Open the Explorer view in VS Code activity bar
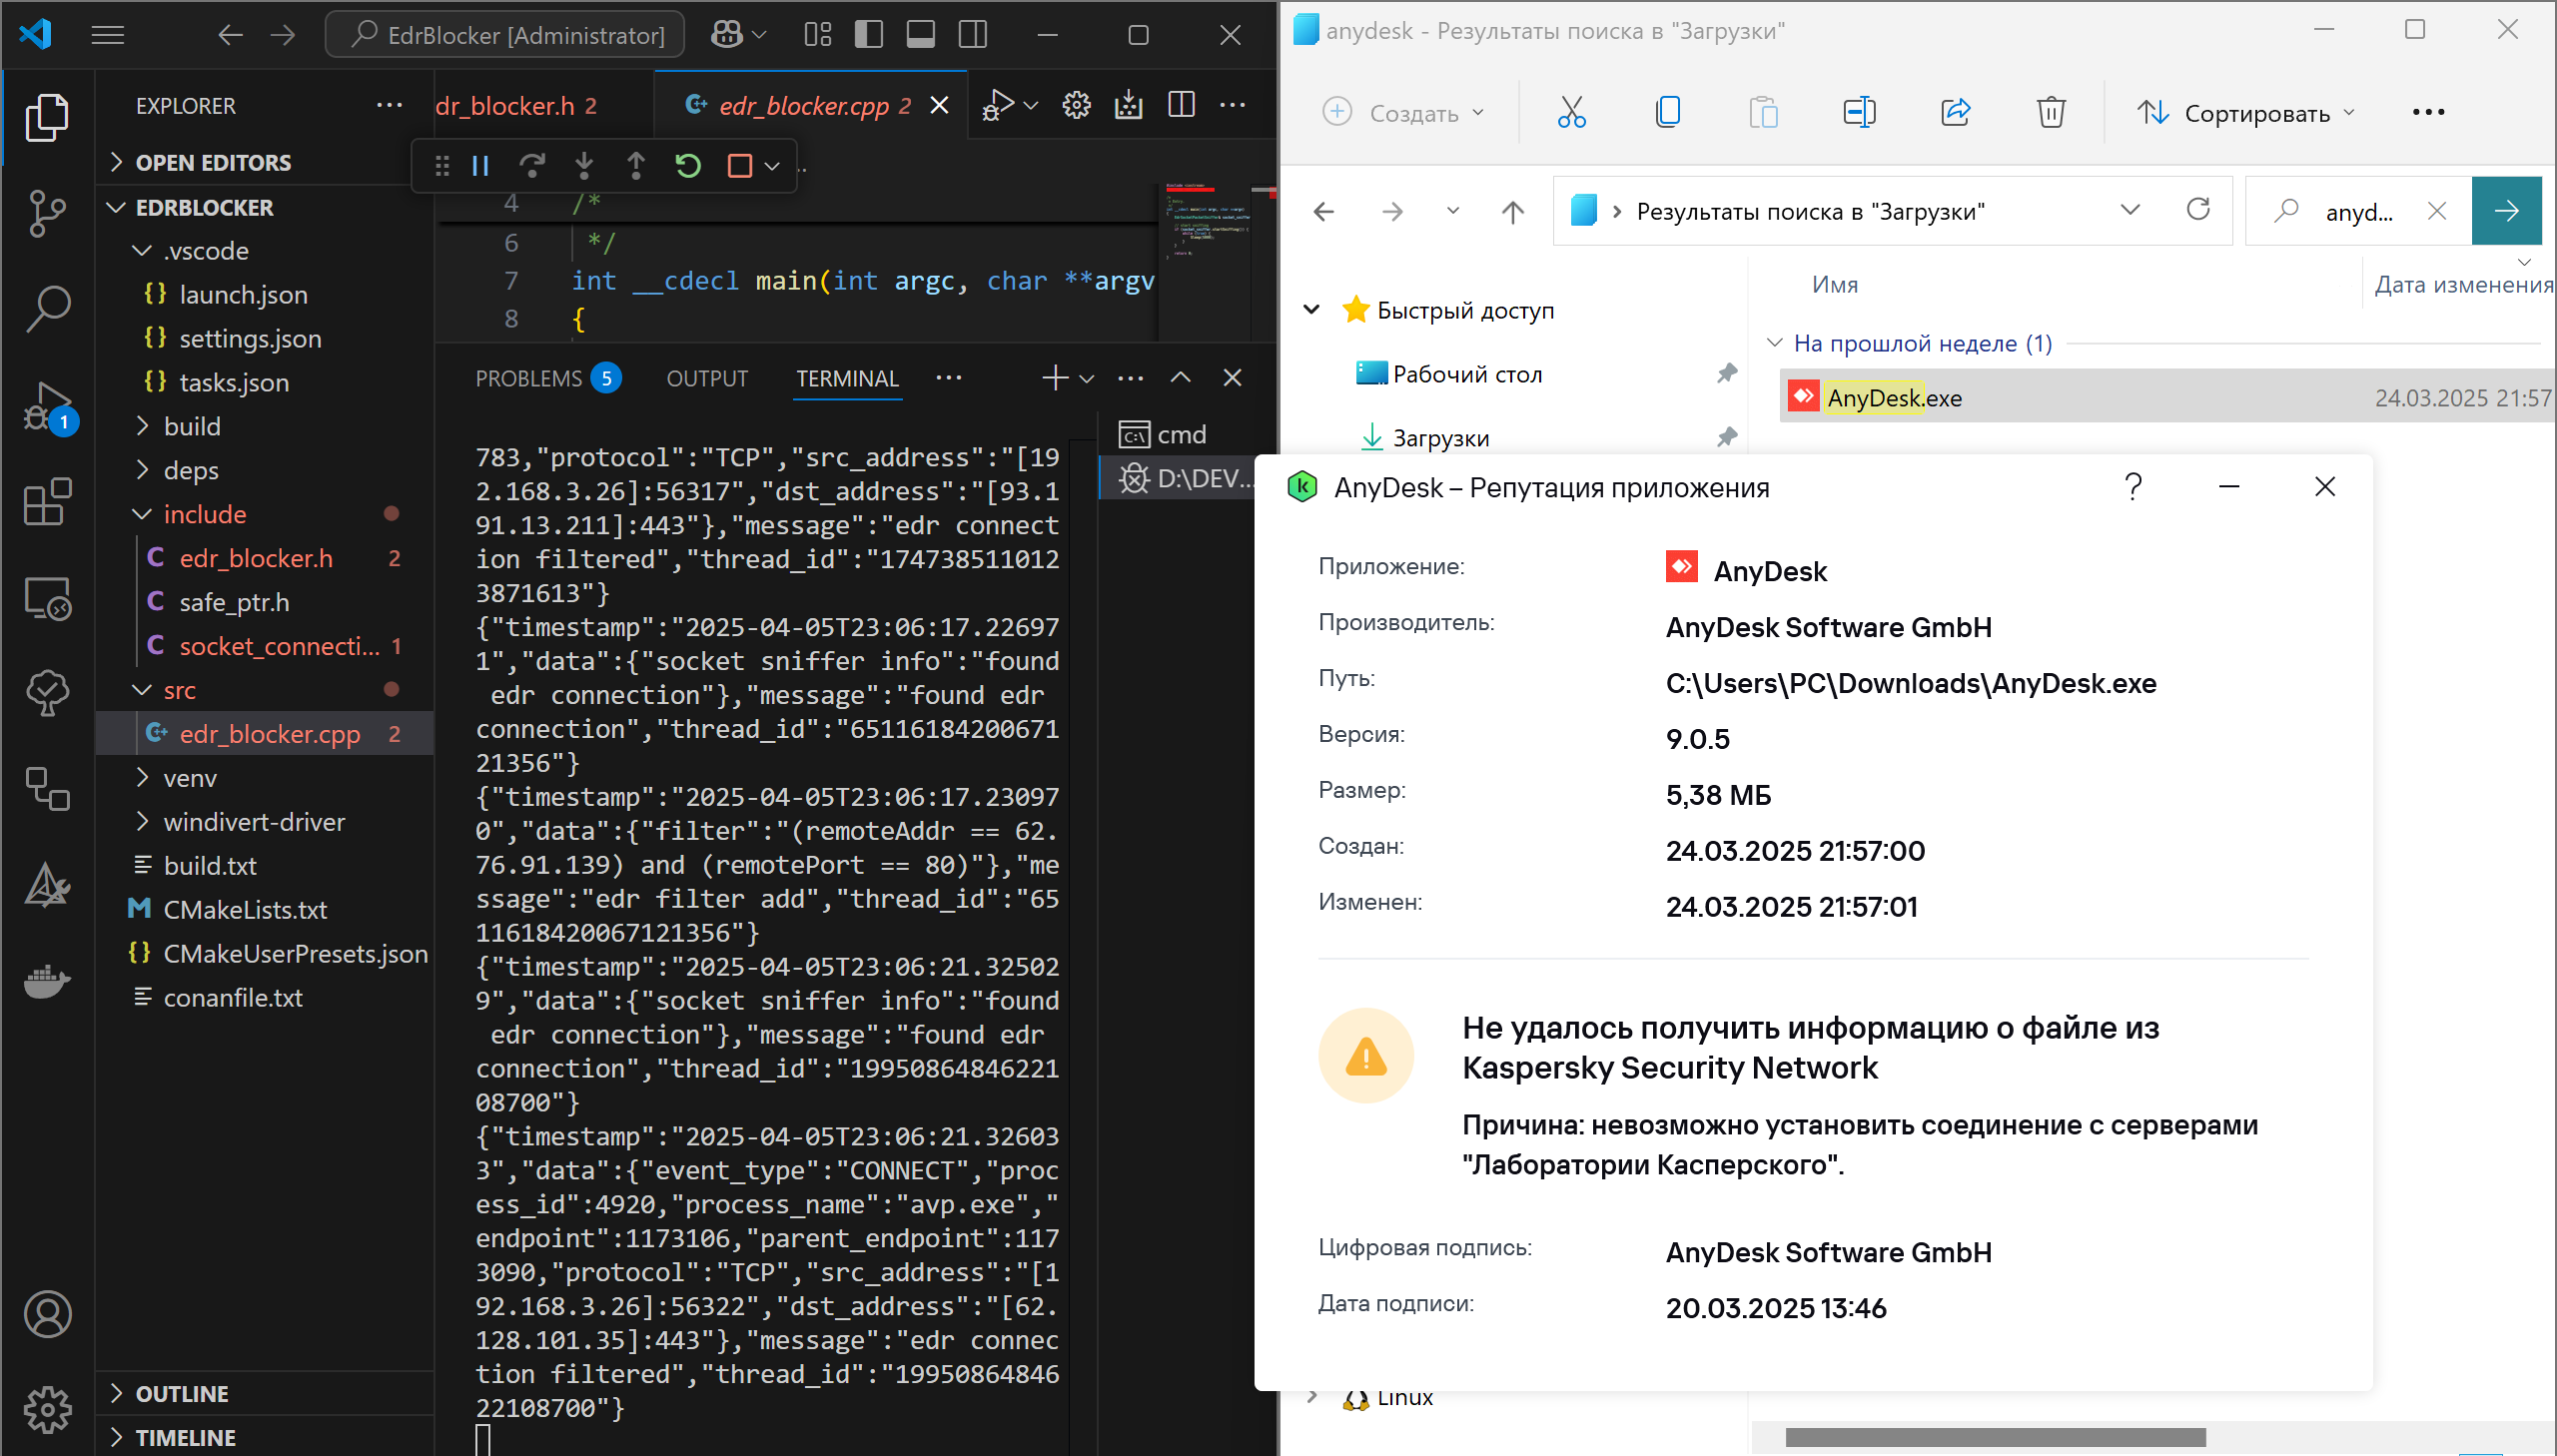This screenshot has width=2557, height=1456. pyautogui.click(x=47, y=117)
